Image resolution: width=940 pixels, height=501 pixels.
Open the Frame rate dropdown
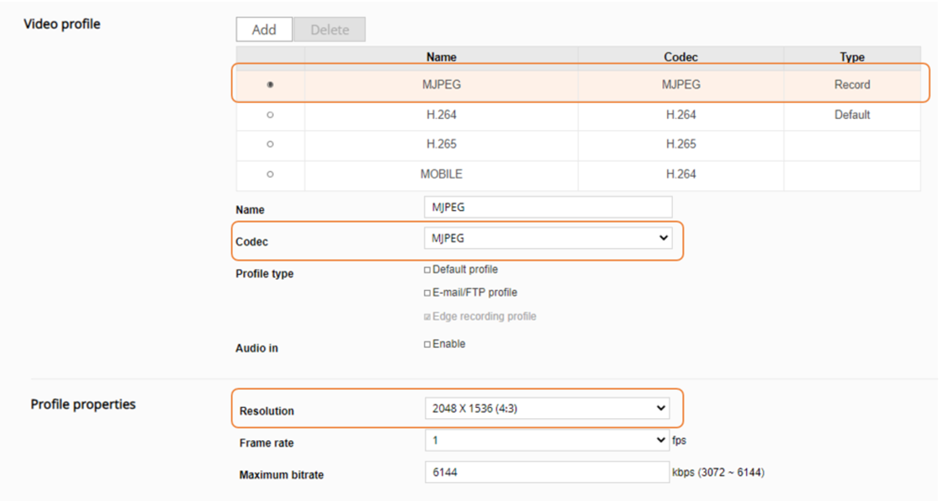tap(548, 440)
